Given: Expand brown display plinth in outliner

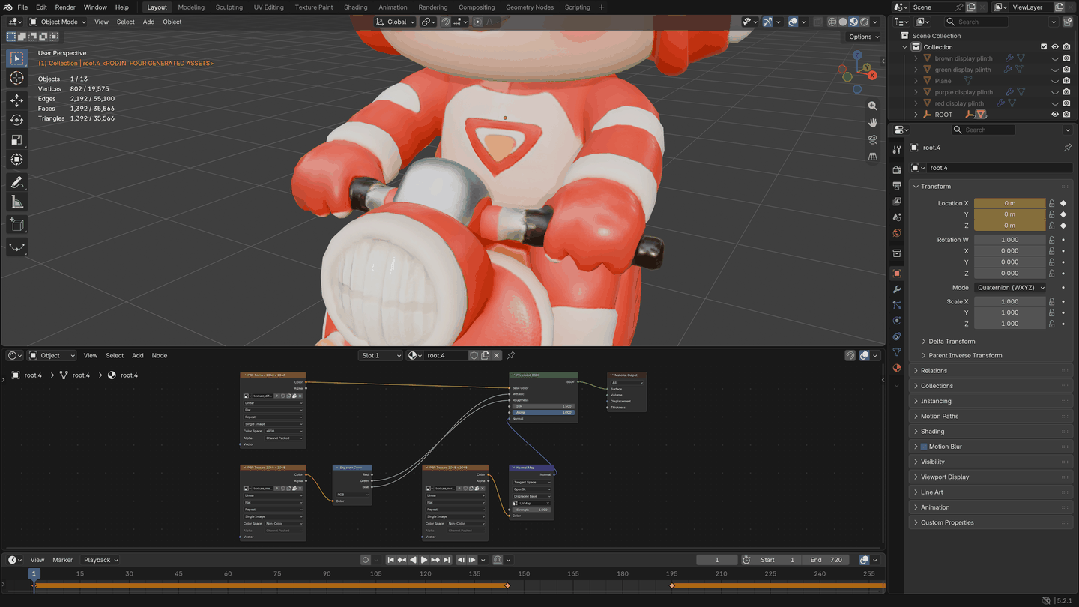Looking at the screenshot, I should point(916,58).
